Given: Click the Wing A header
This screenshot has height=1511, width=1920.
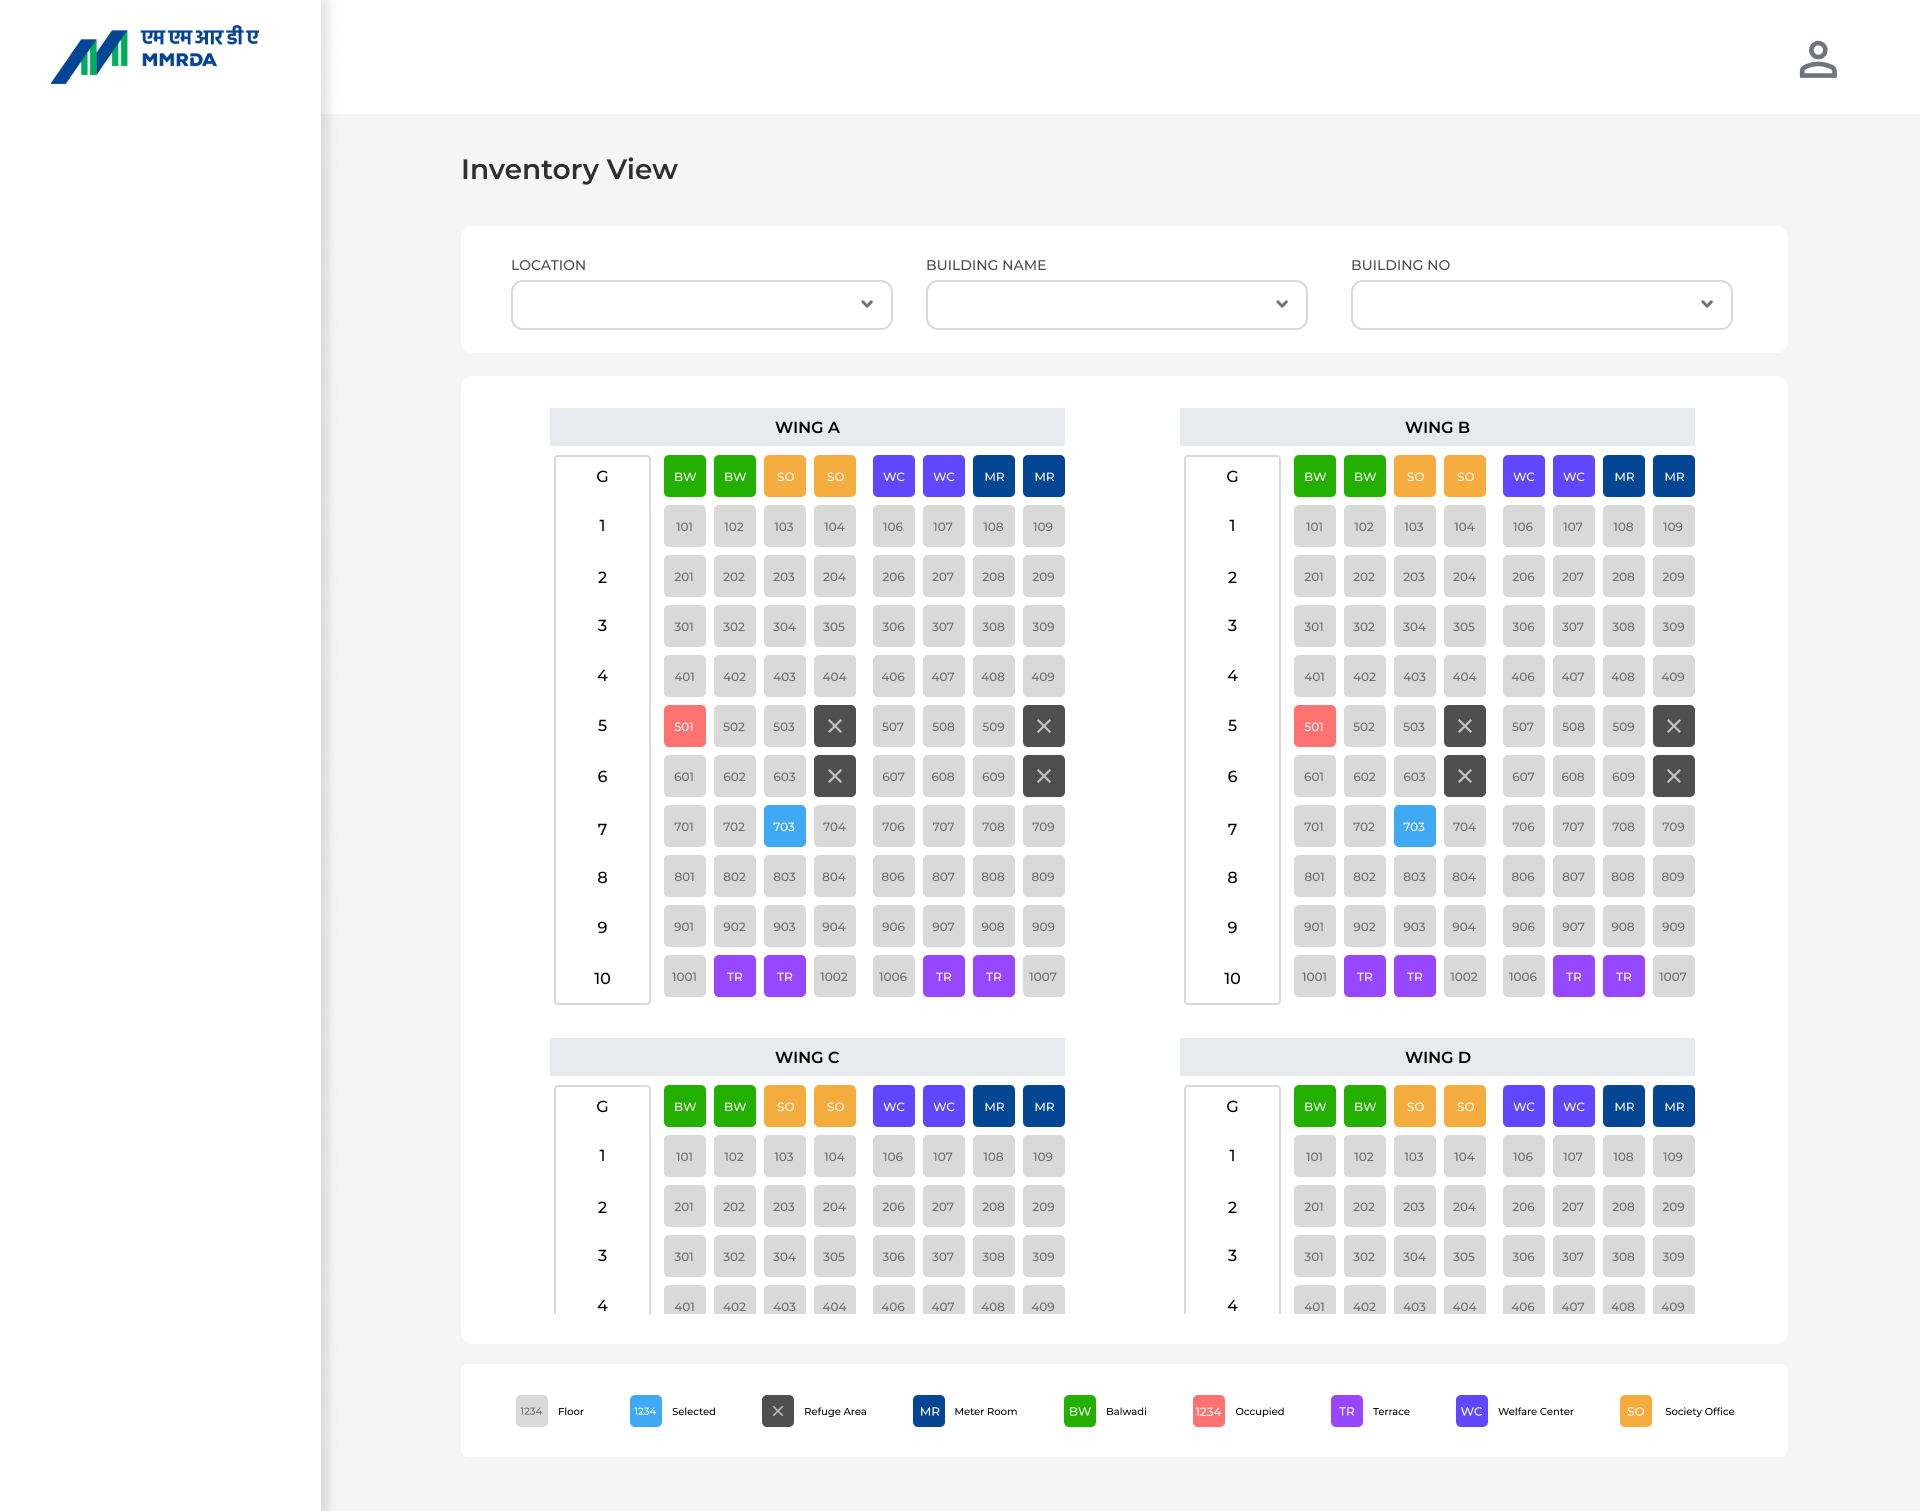Looking at the screenshot, I should [807, 427].
